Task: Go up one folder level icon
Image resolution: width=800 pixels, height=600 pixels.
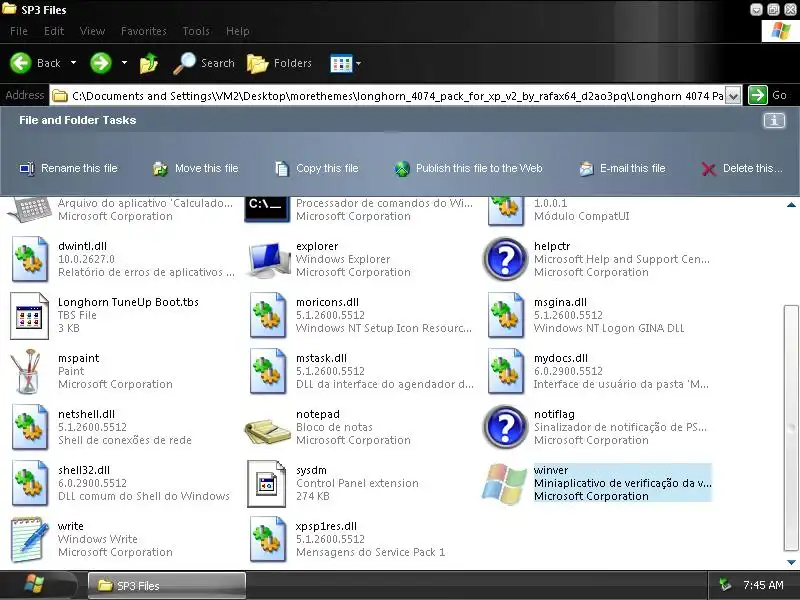Action: pos(148,64)
